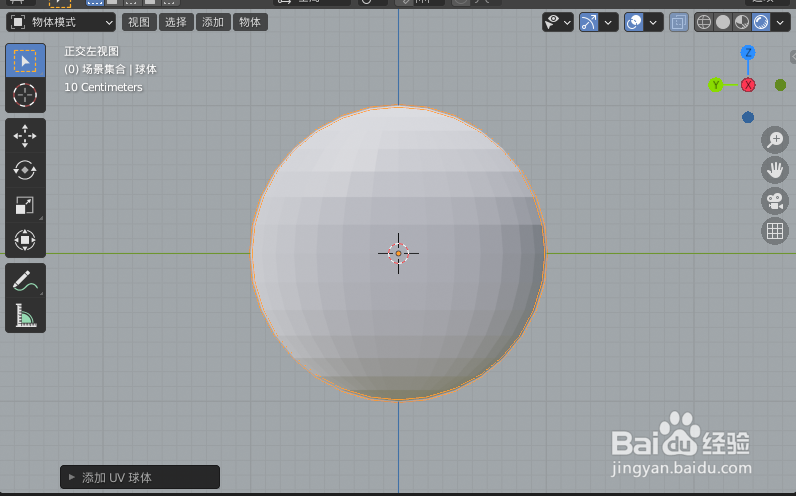Switch to wireframe viewport shading
The image size is (796, 496).
pos(704,22)
